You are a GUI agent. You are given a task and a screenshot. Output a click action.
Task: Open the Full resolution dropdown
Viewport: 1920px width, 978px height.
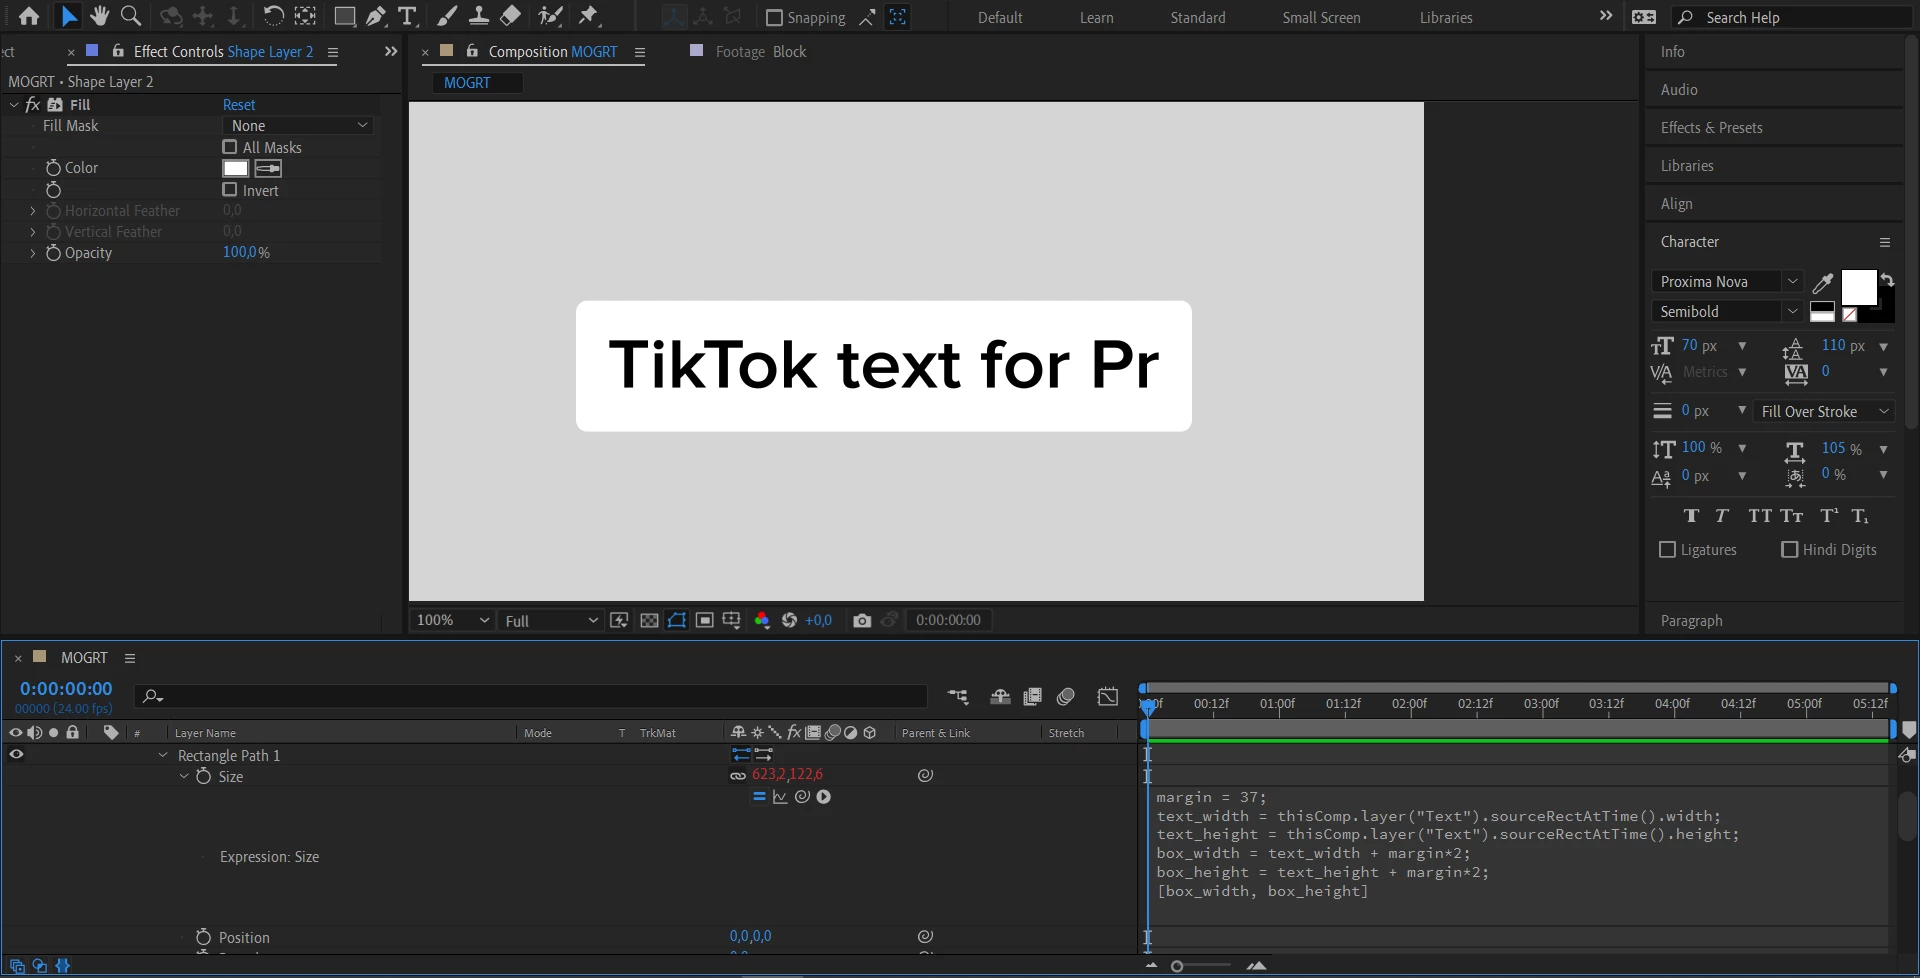[x=551, y=621]
